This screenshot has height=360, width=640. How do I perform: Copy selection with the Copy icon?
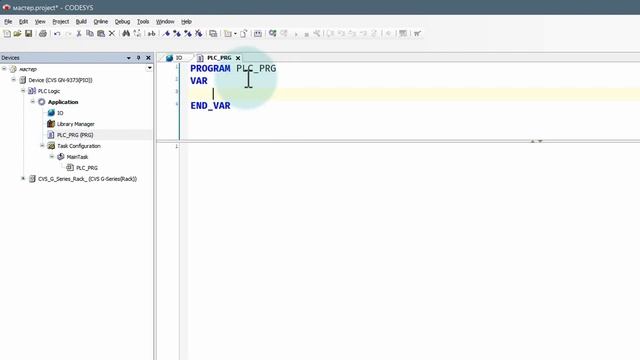90,33
